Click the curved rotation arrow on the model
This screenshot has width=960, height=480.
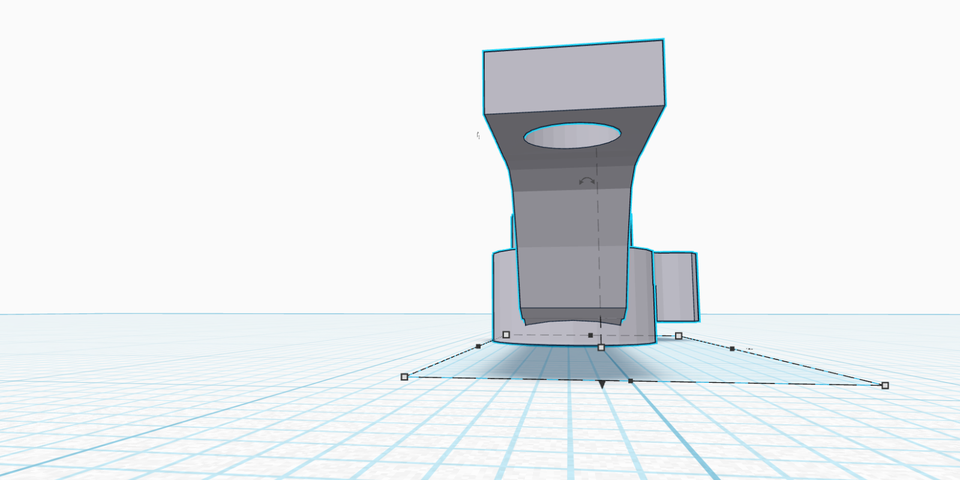(x=587, y=182)
